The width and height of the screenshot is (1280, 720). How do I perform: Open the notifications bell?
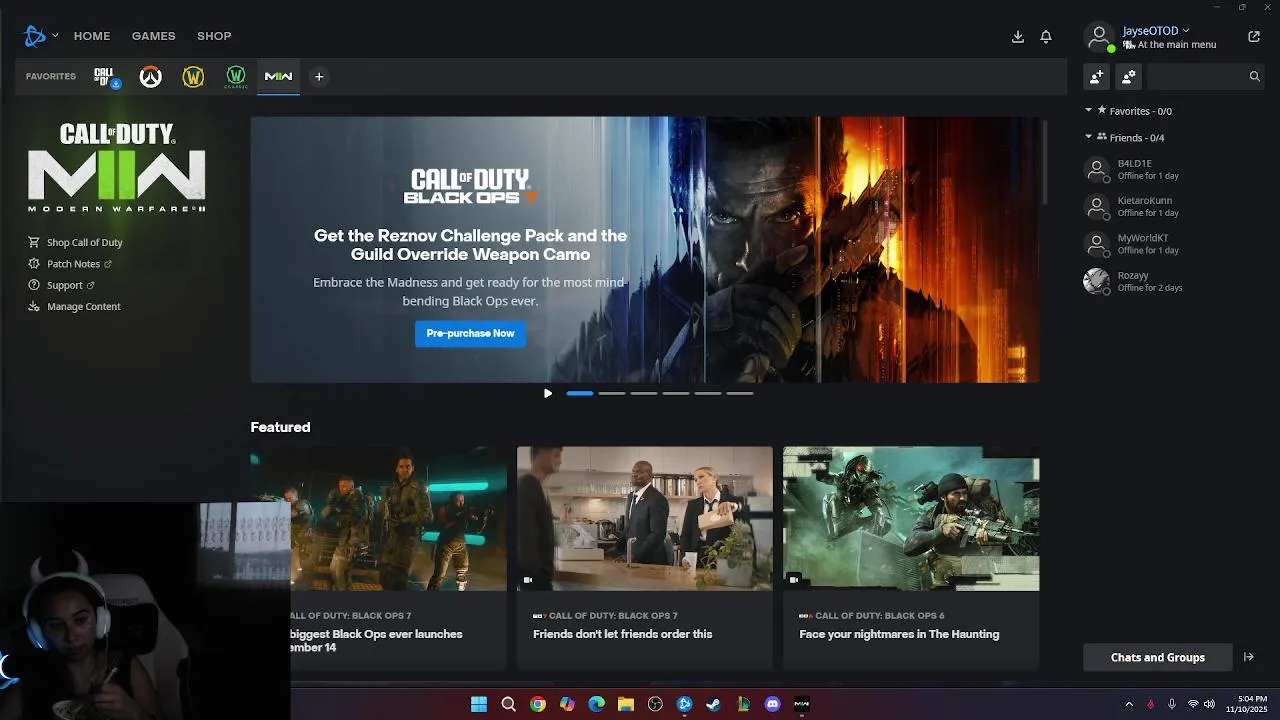pos(1046,37)
